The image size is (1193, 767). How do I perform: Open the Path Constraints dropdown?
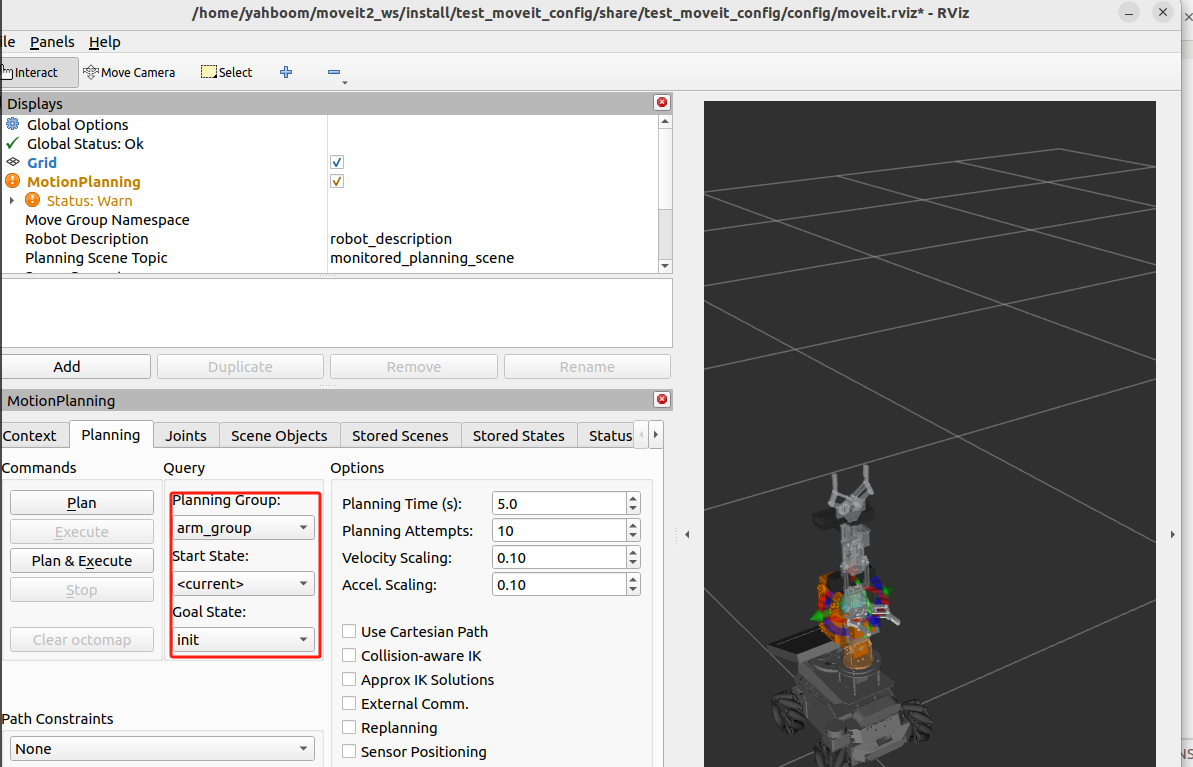(x=162, y=749)
